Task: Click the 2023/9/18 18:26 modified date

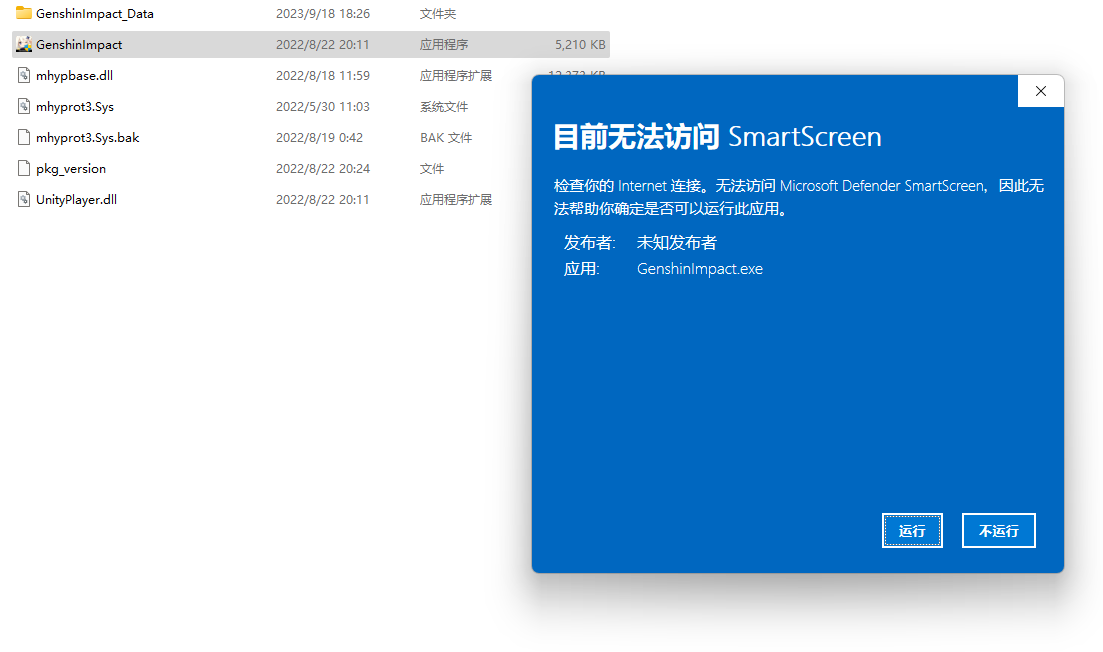Action: [x=323, y=14]
